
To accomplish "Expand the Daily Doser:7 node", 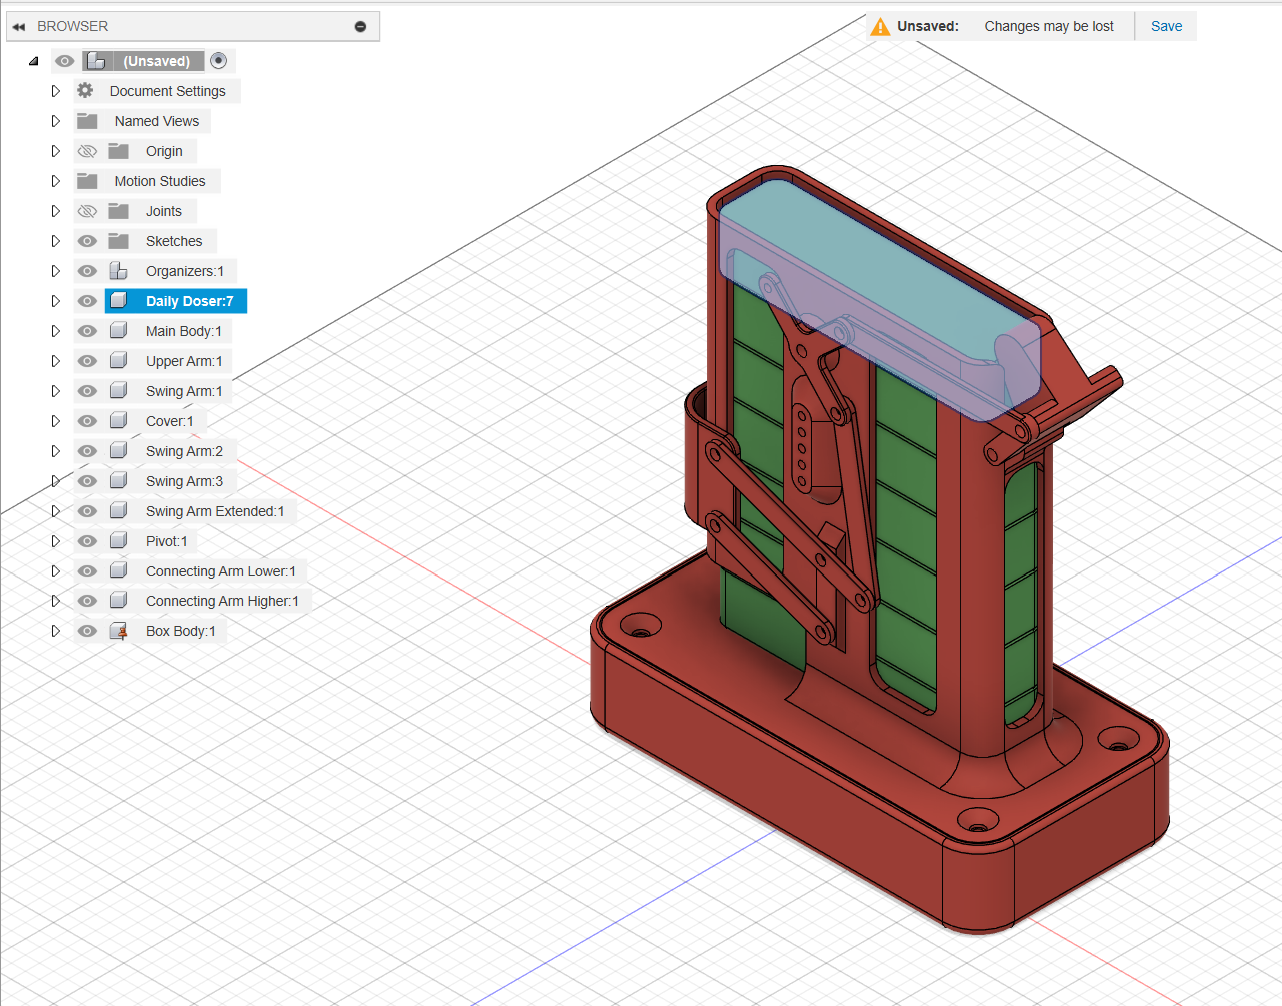I will [x=56, y=301].
